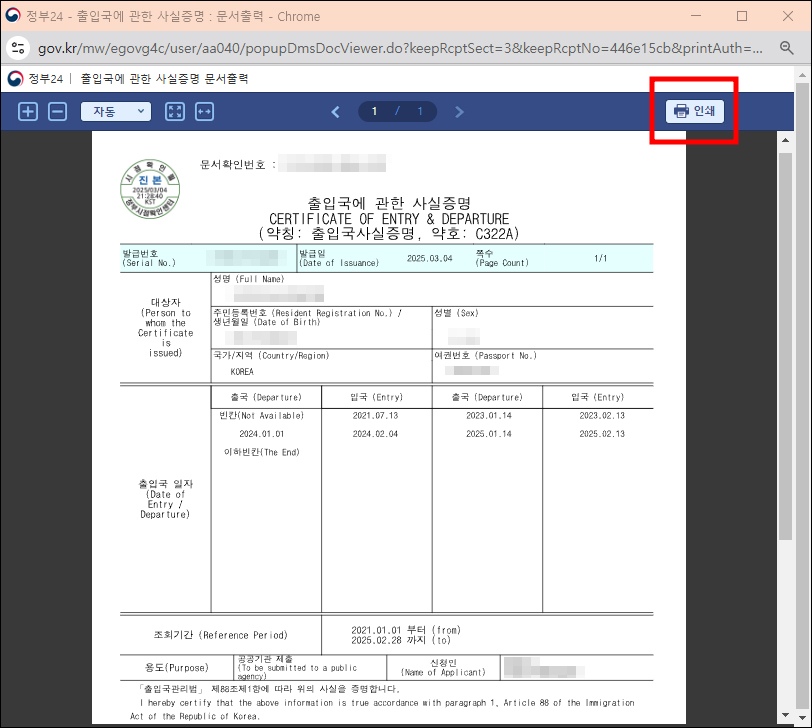Image resolution: width=812 pixels, height=728 pixels.
Task: Fit page to screen icon
Action: [x=175, y=111]
